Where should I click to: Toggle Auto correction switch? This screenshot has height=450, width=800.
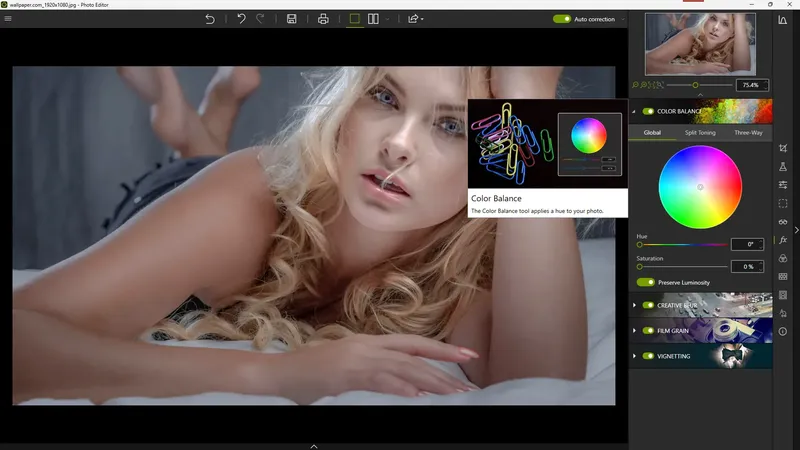tap(562, 19)
